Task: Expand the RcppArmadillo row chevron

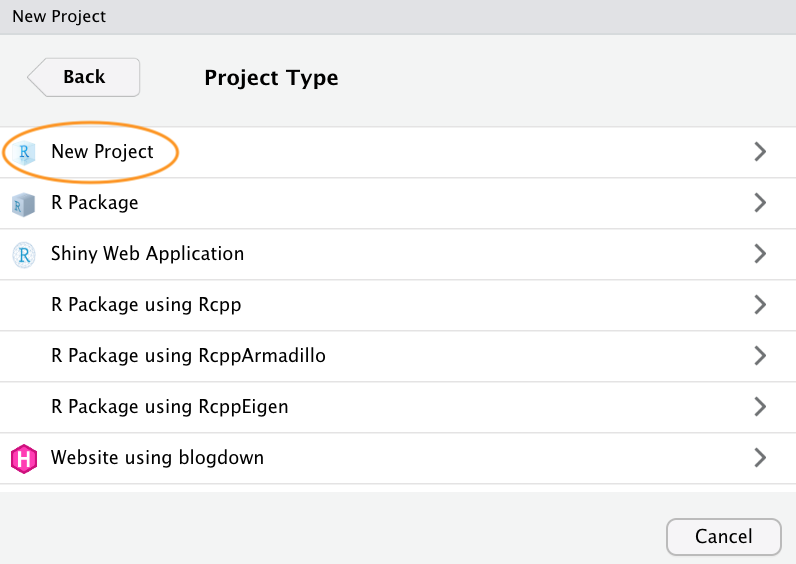Action: click(760, 356)
